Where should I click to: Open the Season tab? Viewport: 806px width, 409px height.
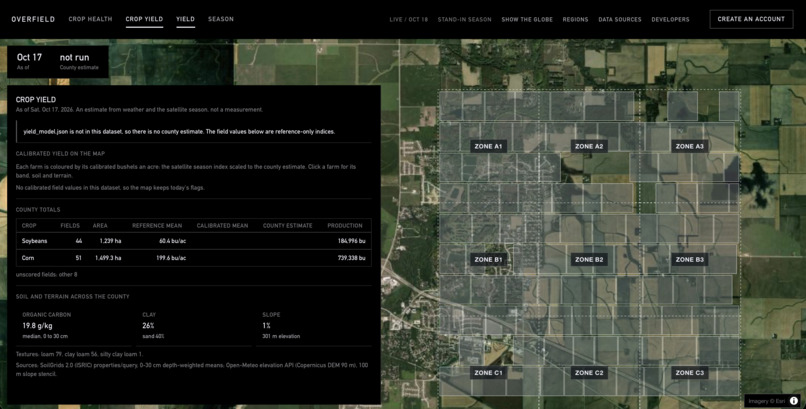(221, 19)
